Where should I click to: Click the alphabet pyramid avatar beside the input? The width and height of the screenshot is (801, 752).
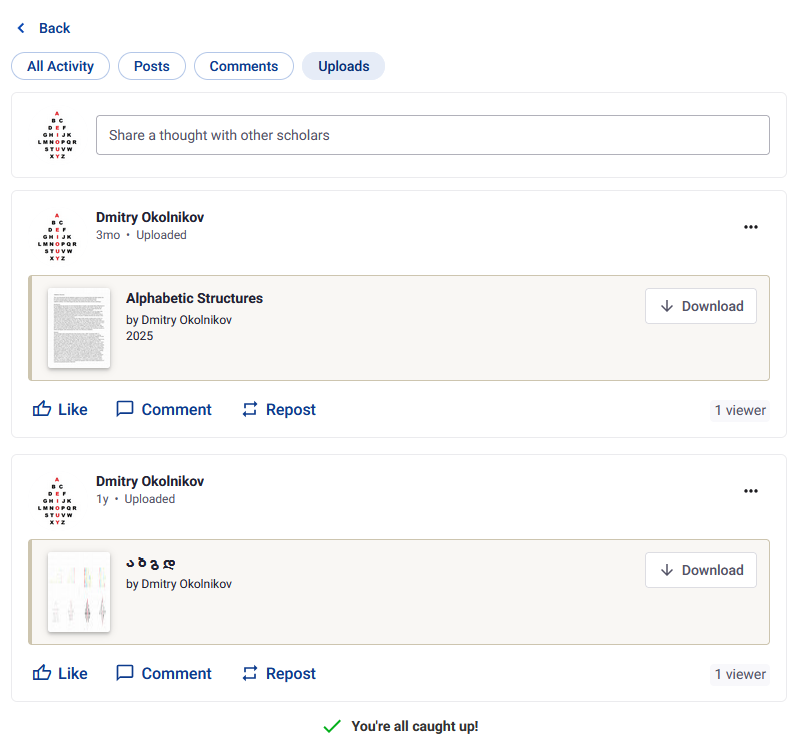pos(57,135)
